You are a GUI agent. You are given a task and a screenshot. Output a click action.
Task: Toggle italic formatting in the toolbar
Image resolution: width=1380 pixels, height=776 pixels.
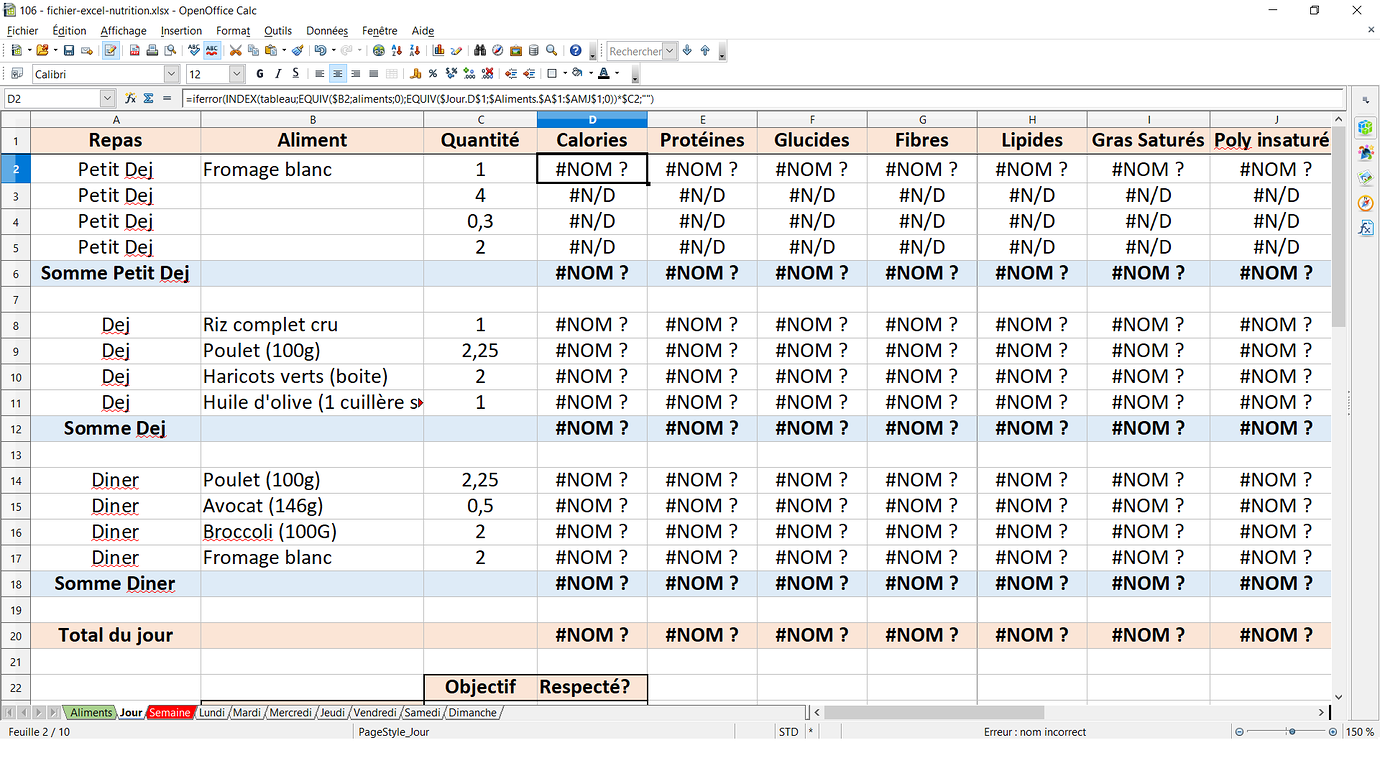(x=277, y=73)
